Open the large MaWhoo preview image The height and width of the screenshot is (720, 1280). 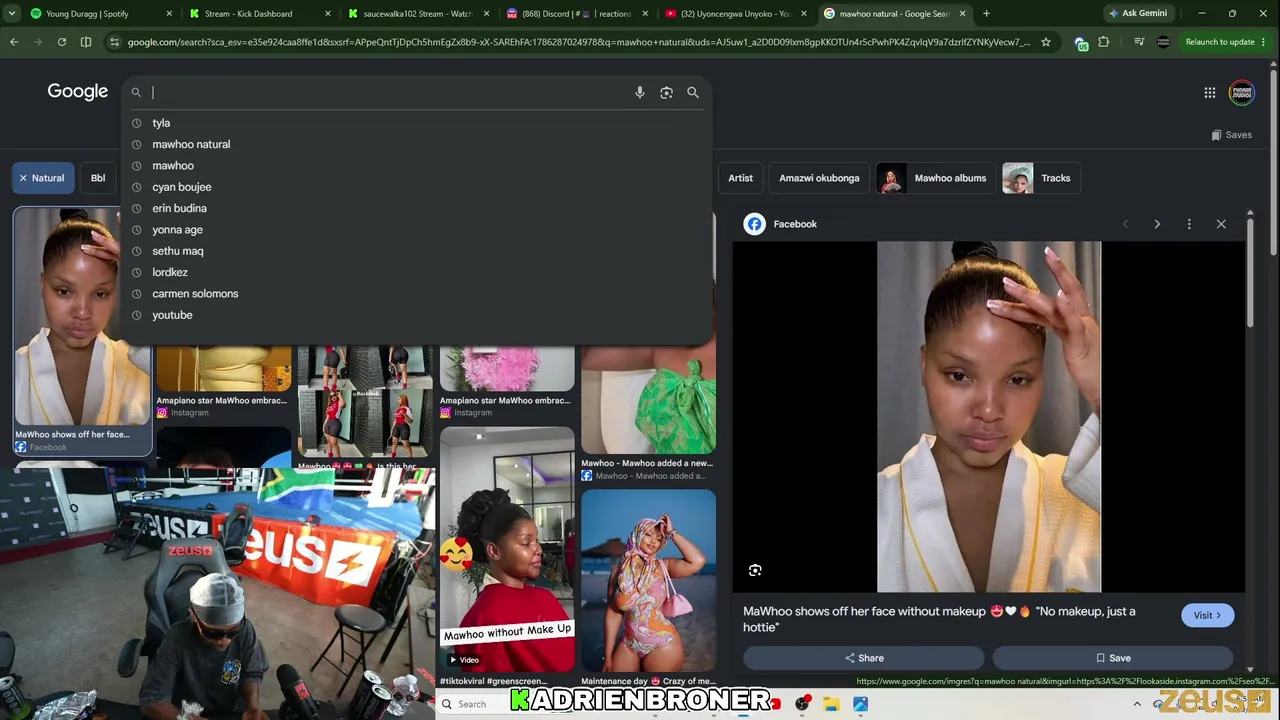989,417
